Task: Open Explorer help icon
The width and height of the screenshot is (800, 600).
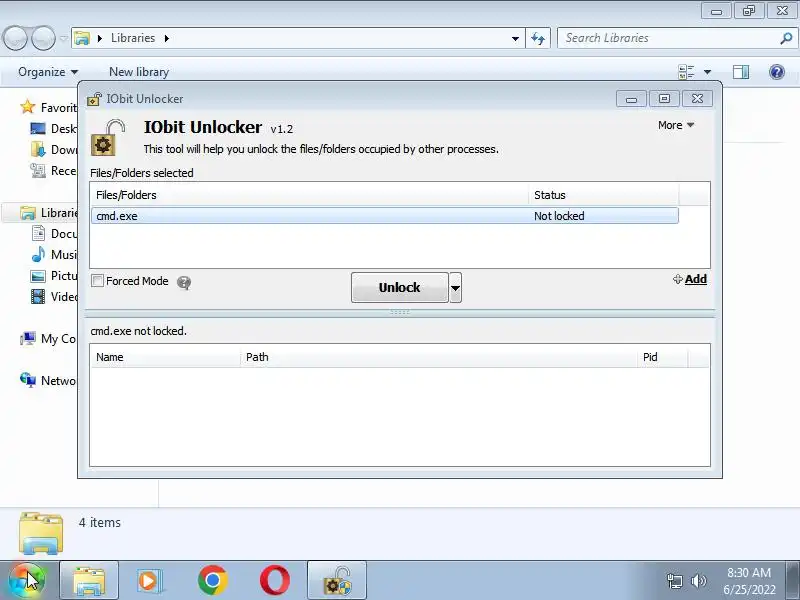Action: click(x=777, y=72)
